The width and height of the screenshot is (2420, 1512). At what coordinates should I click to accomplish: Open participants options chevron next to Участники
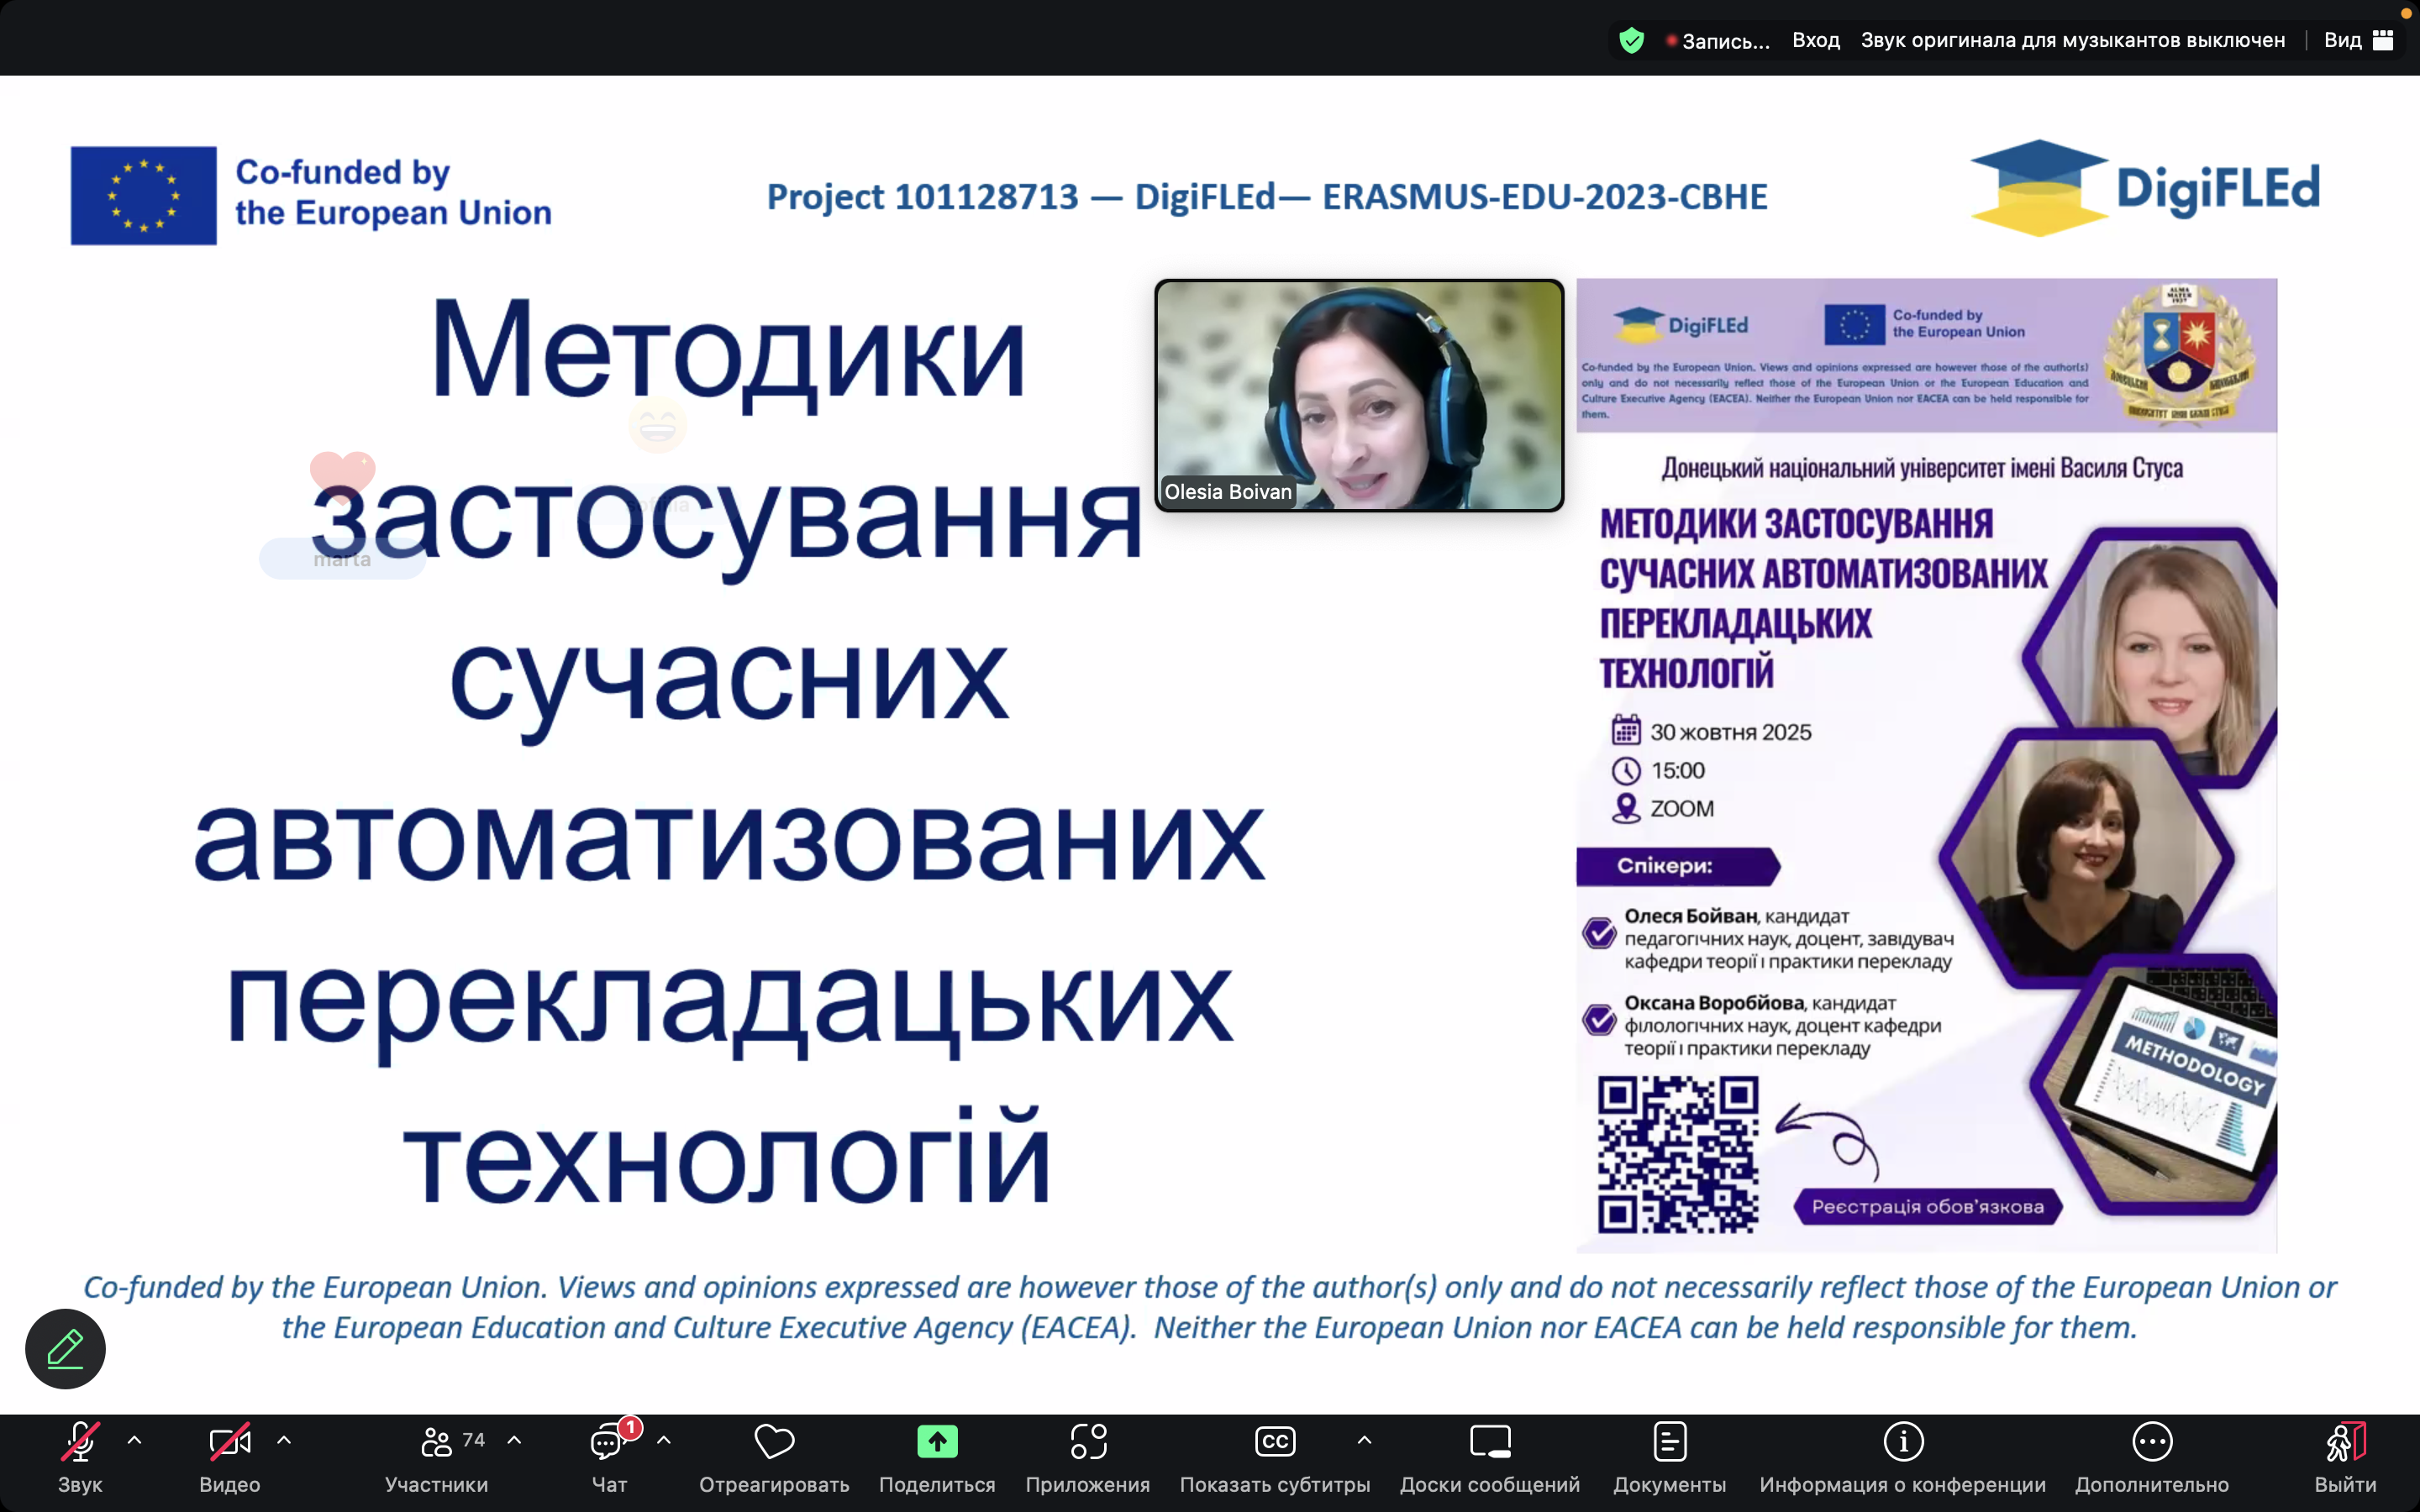(514, 1440)
